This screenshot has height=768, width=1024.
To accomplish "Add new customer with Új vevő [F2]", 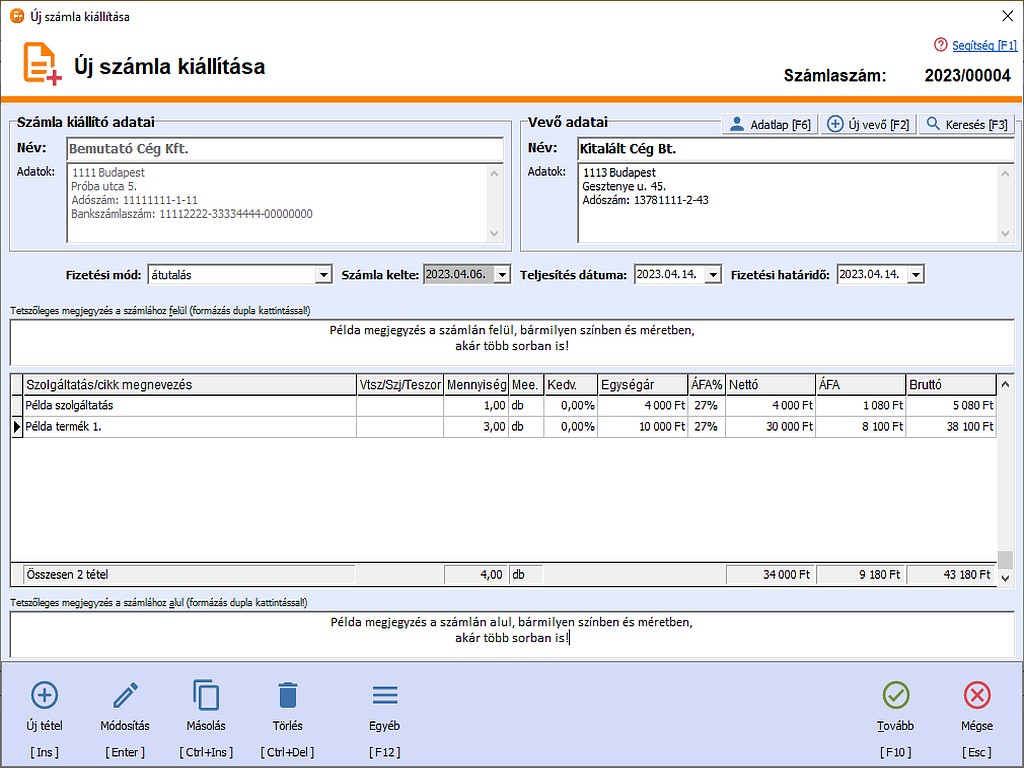I will (867, 125).
